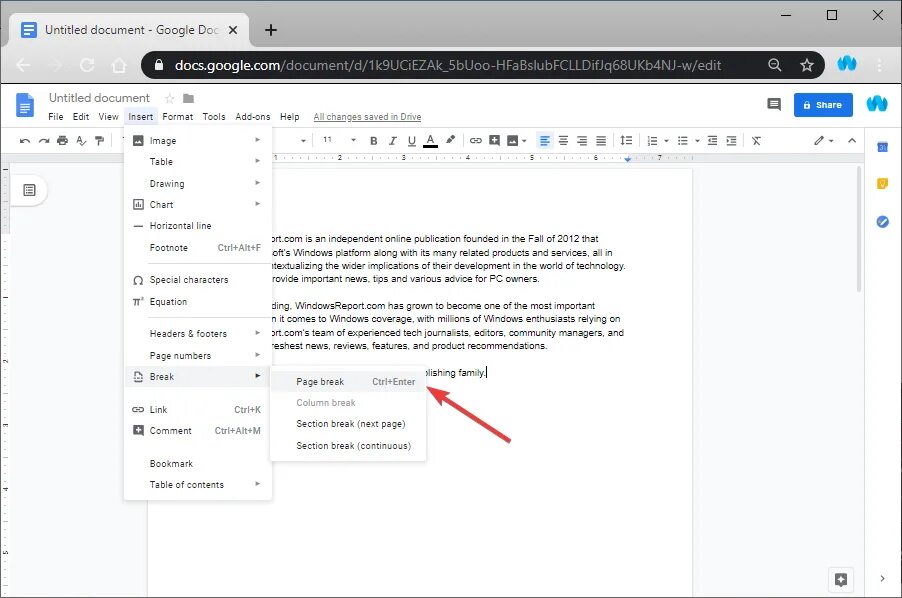This screenshot has height=598, width=902.
Task: Click the Spell check icon
Action: pos(81,141)
